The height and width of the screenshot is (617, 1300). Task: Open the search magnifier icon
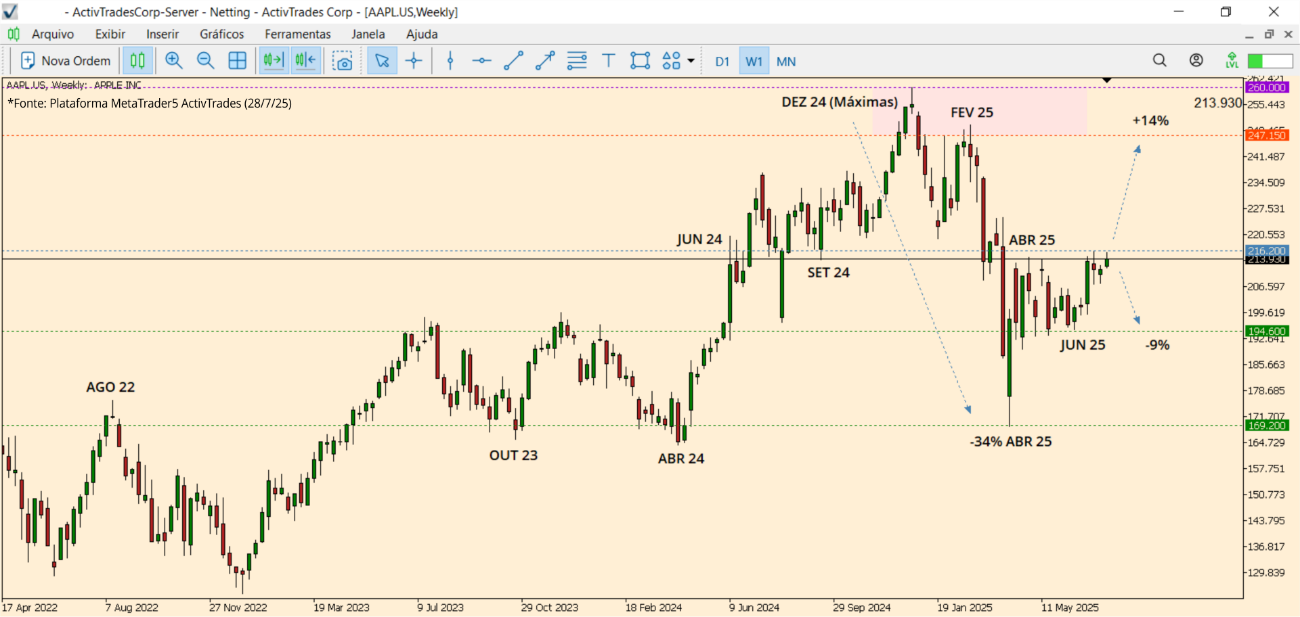coord(1159,60)
